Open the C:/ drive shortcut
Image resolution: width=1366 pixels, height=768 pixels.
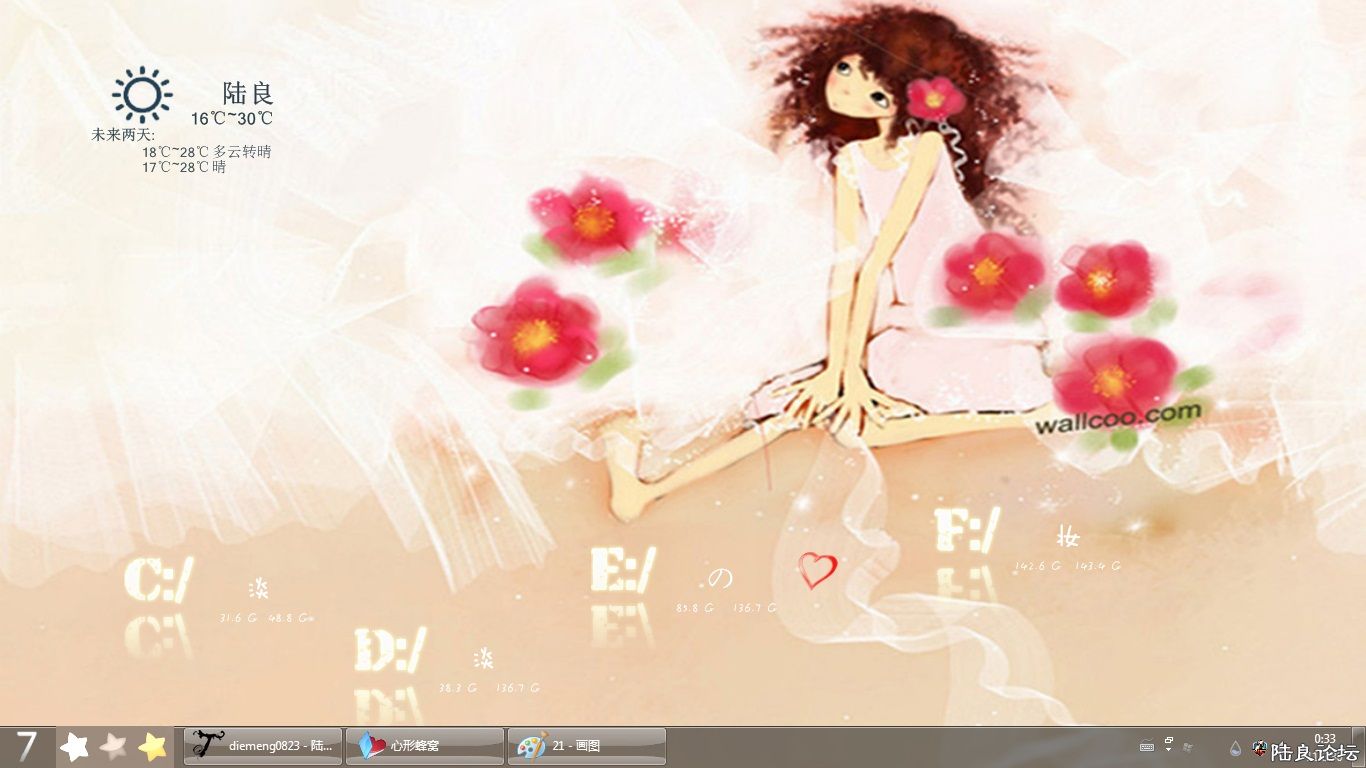tap(157, 580)
